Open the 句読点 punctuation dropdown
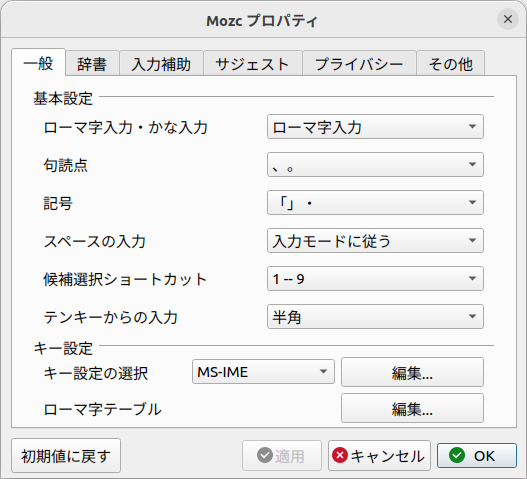The image size is (527, 479). point(375,165)
